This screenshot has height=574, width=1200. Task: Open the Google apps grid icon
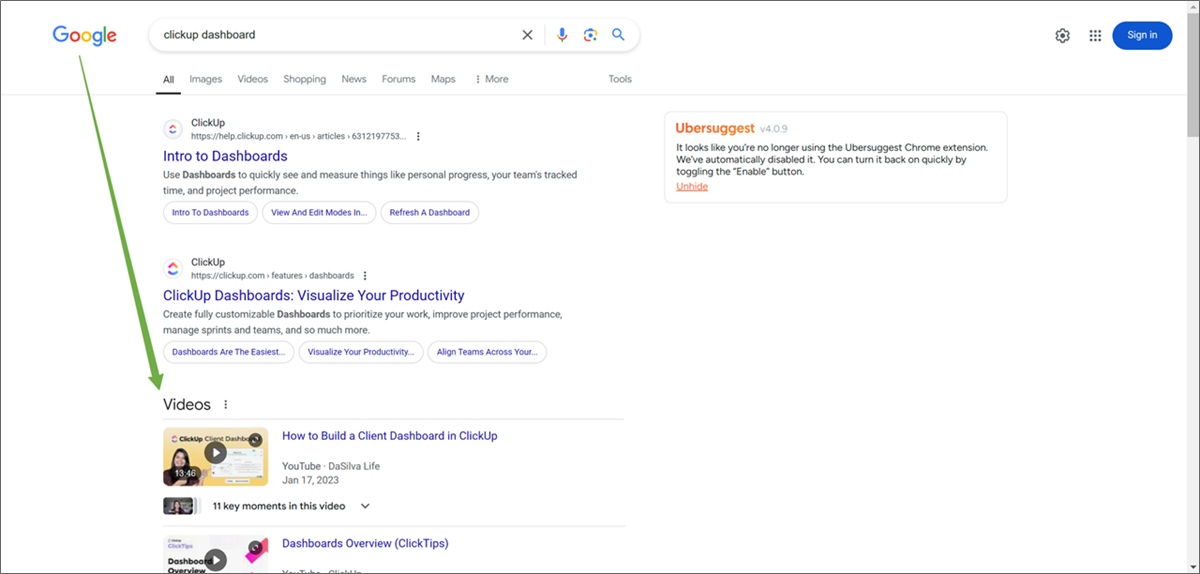point(1095,35)
